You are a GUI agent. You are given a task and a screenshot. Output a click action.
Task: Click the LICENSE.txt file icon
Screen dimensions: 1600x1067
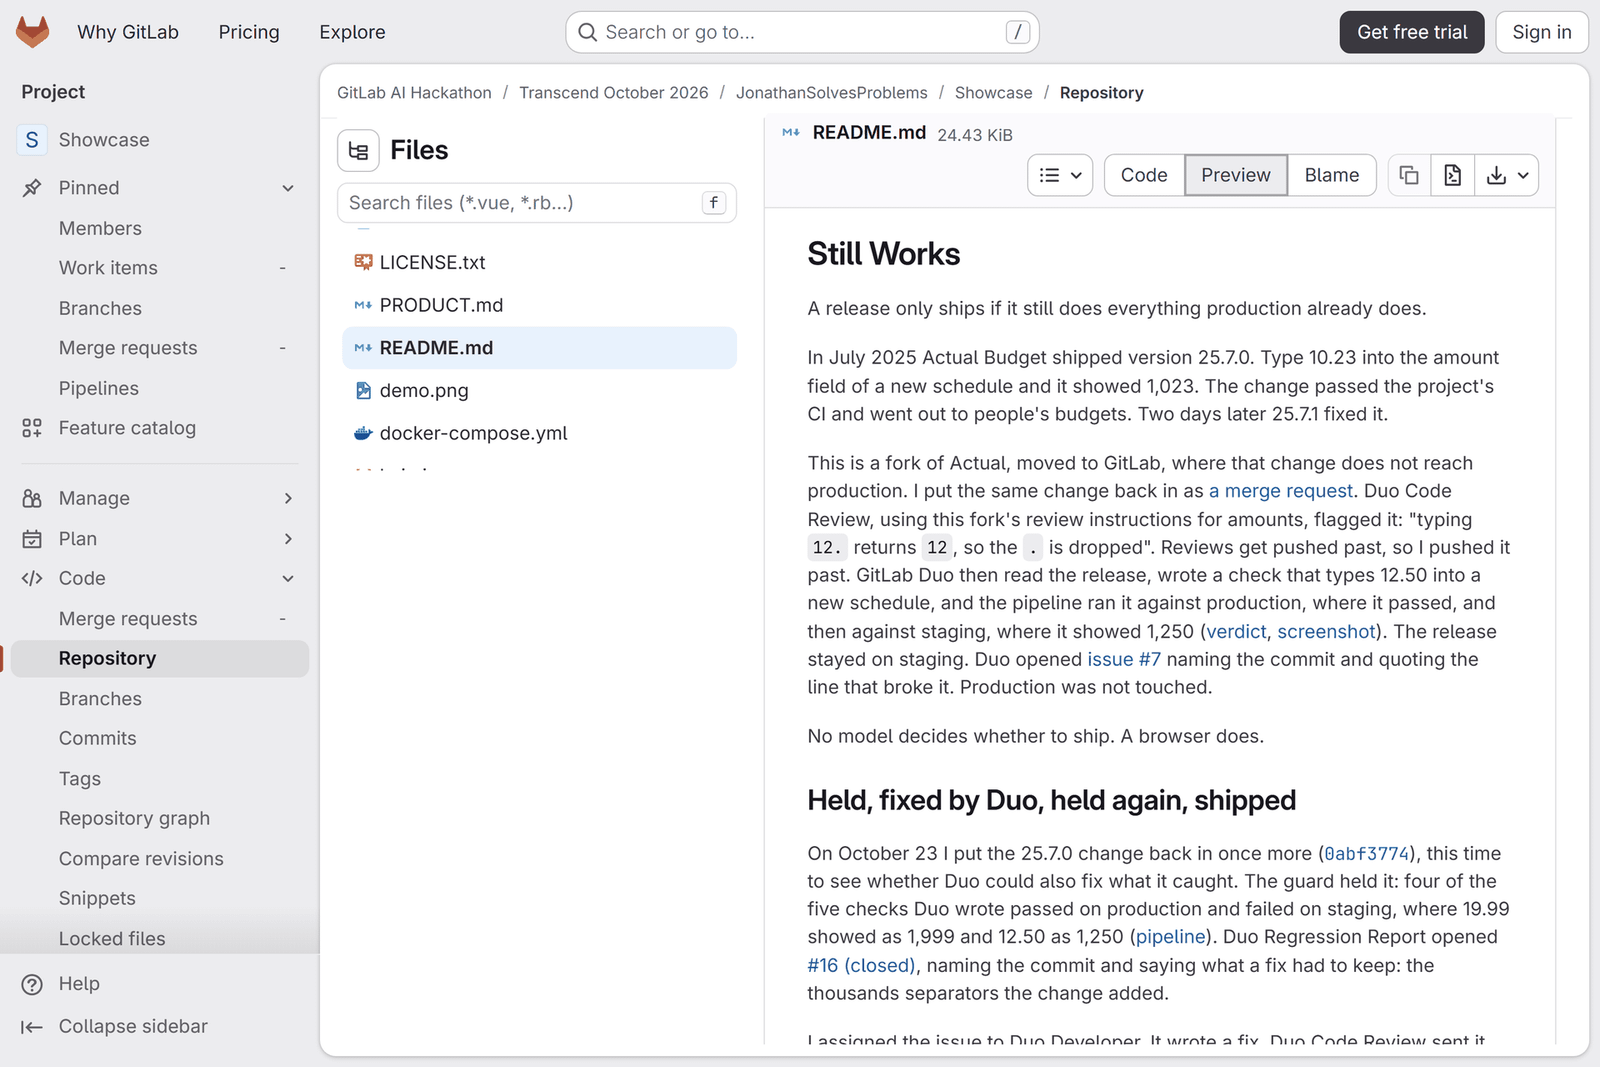(363, 262)
